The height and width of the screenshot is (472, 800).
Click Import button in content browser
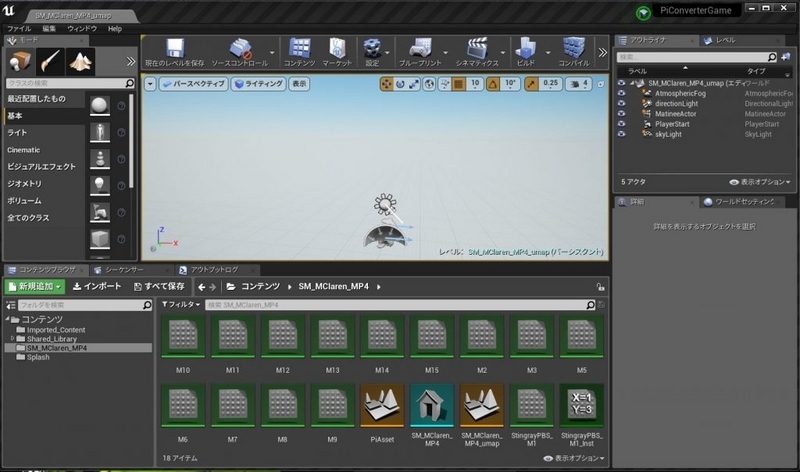(x=97, y=287)
